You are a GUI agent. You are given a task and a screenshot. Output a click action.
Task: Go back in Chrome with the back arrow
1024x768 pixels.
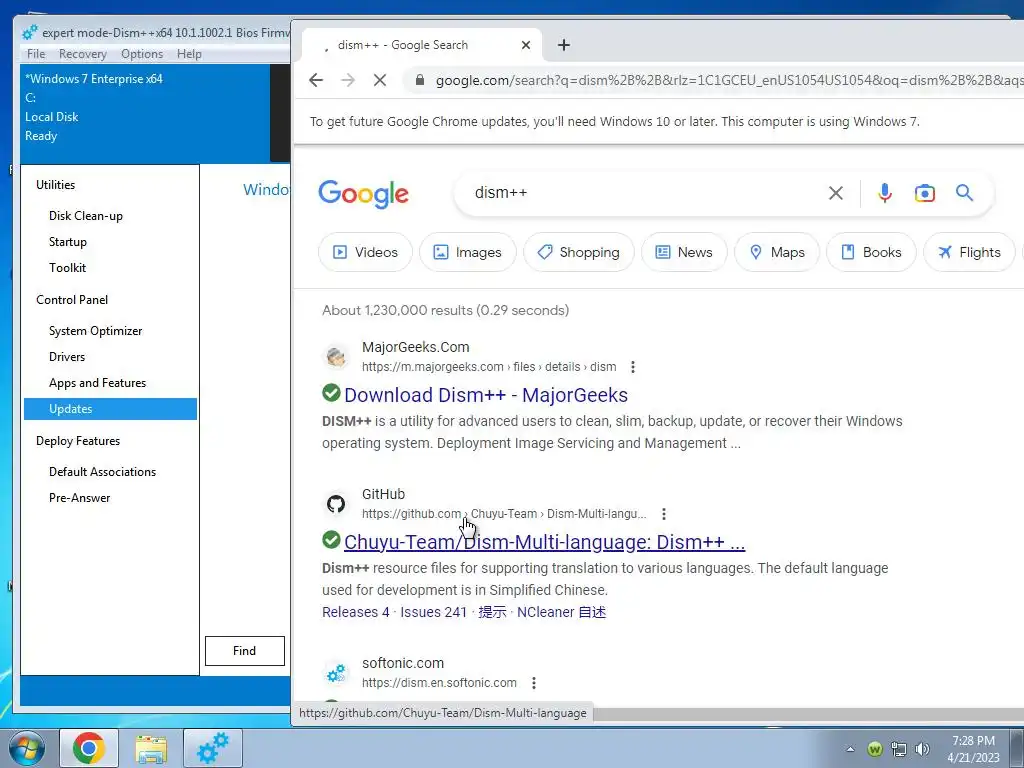point(316,80)
